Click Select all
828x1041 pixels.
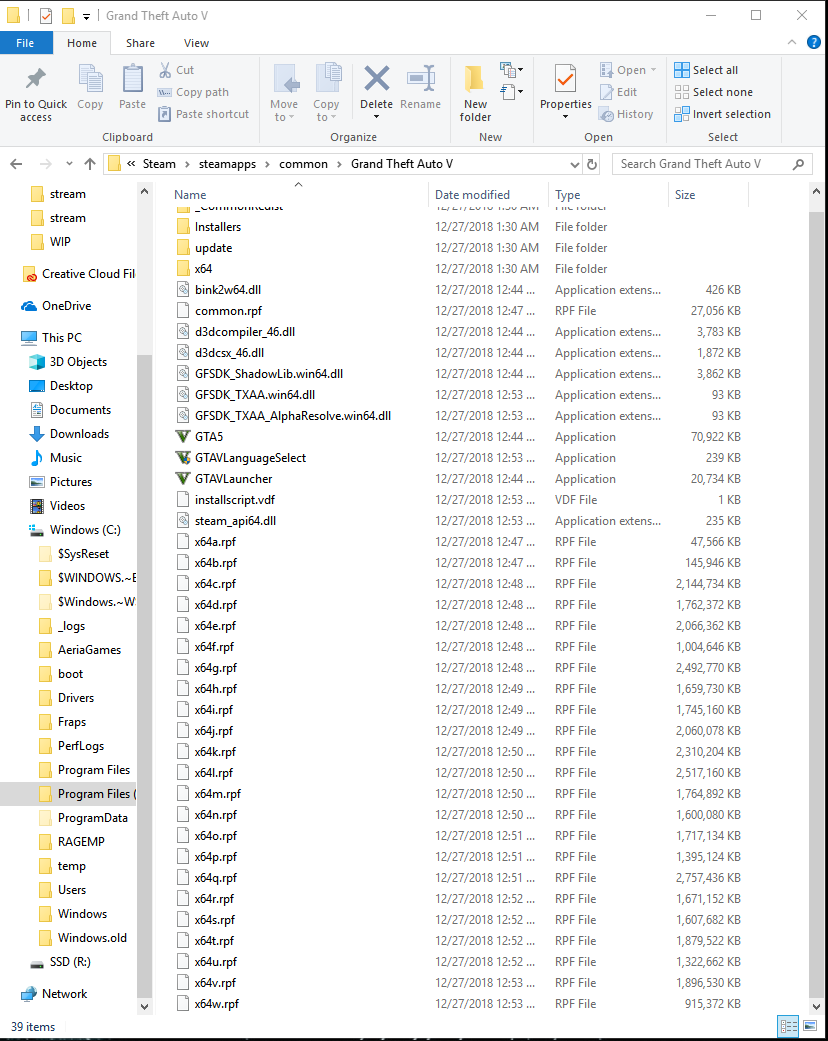coord(706,70)
